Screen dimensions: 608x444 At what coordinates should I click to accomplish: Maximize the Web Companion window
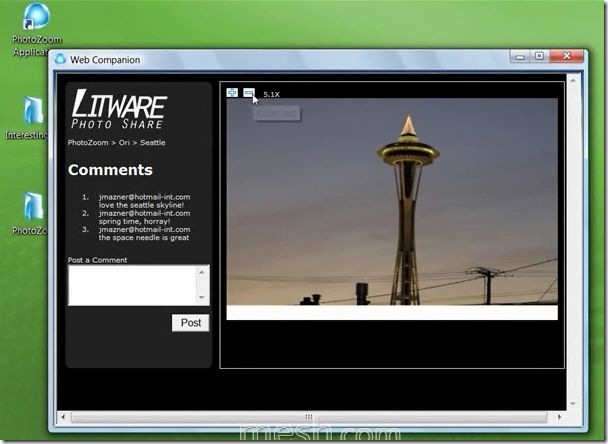pos(539,57)
